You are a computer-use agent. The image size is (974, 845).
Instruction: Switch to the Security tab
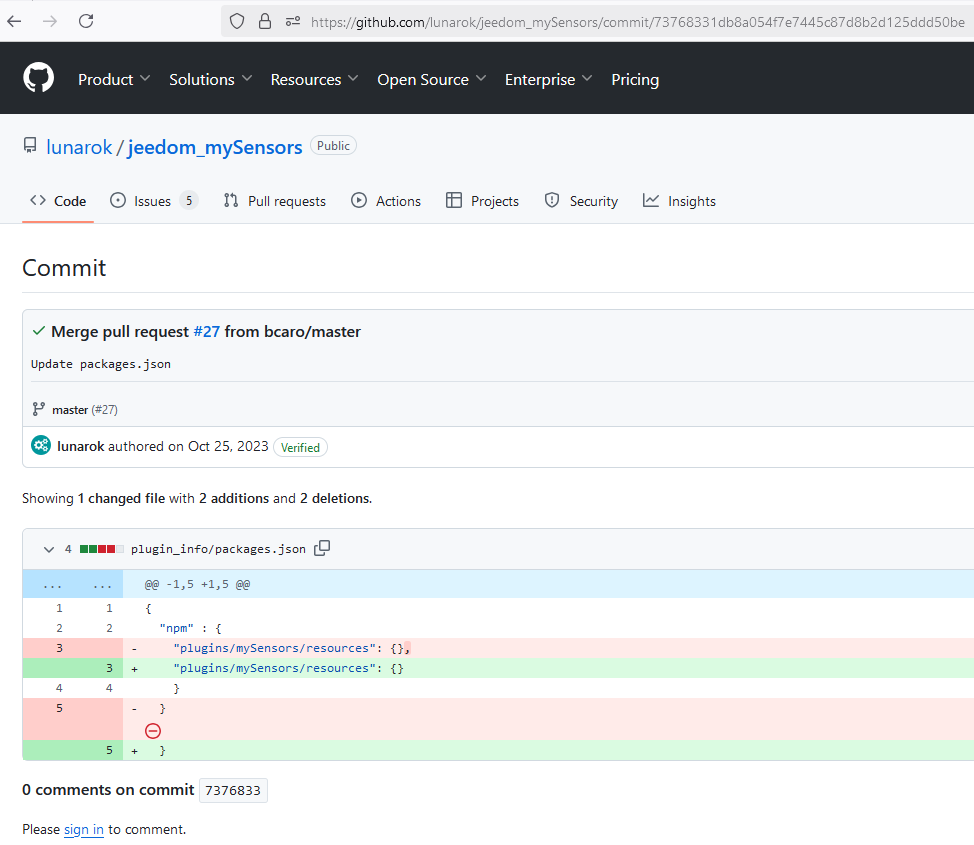point(581,201)
